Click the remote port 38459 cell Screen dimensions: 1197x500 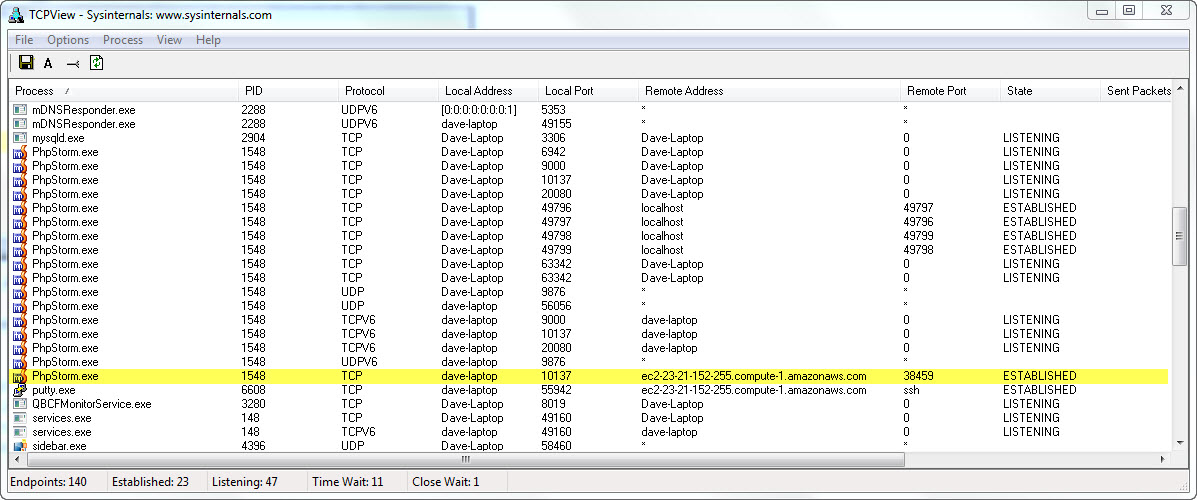click(918, 376)
